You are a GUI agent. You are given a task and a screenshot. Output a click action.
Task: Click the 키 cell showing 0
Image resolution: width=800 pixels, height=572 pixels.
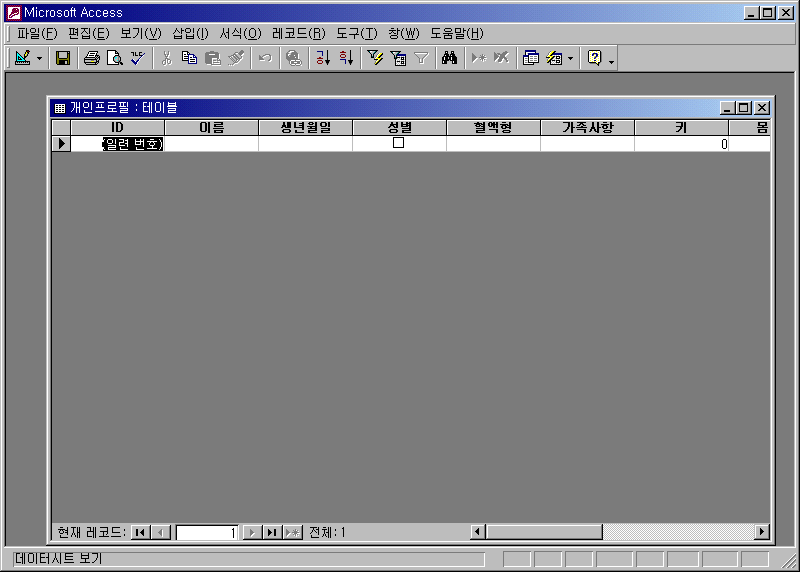pos(681,144)
